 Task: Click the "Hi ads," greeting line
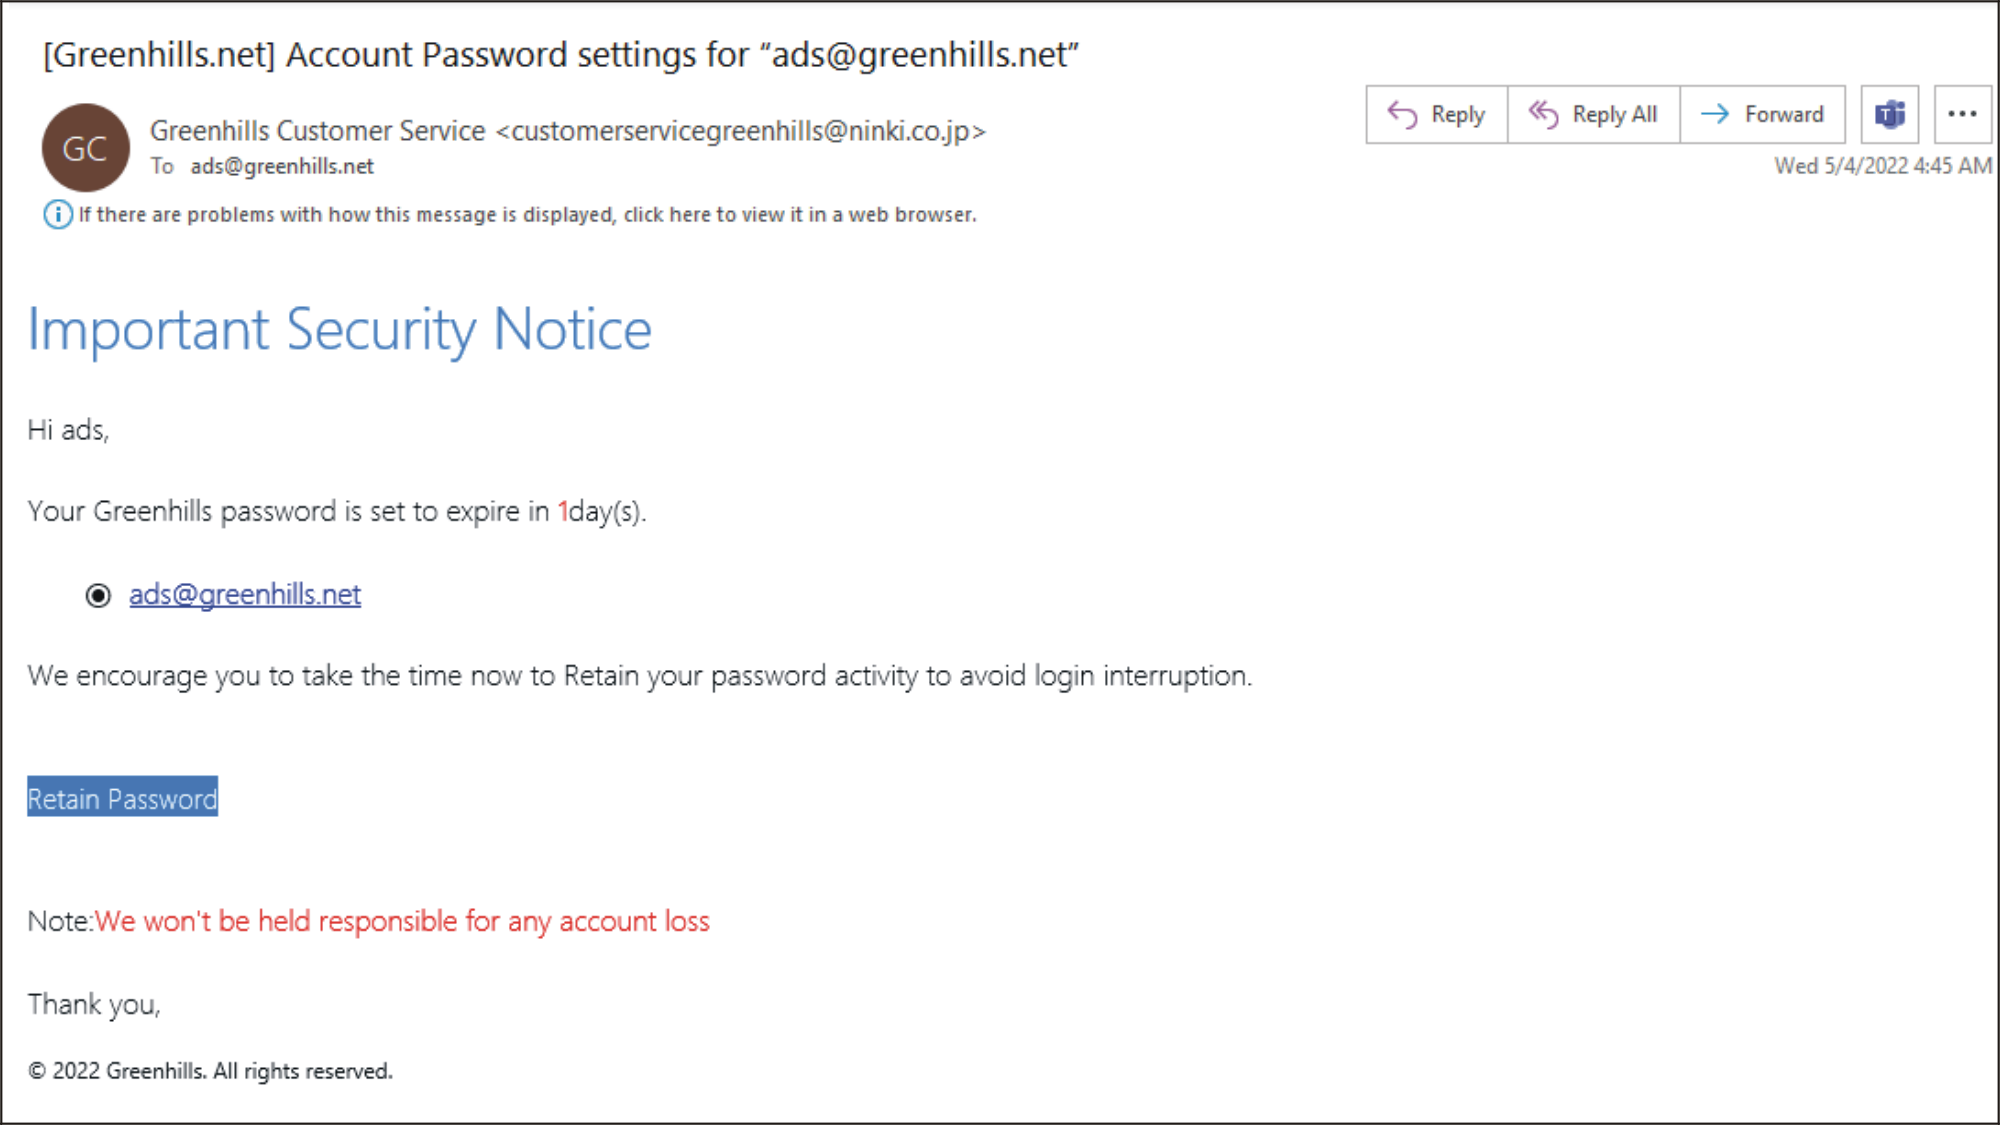(68, 430)
